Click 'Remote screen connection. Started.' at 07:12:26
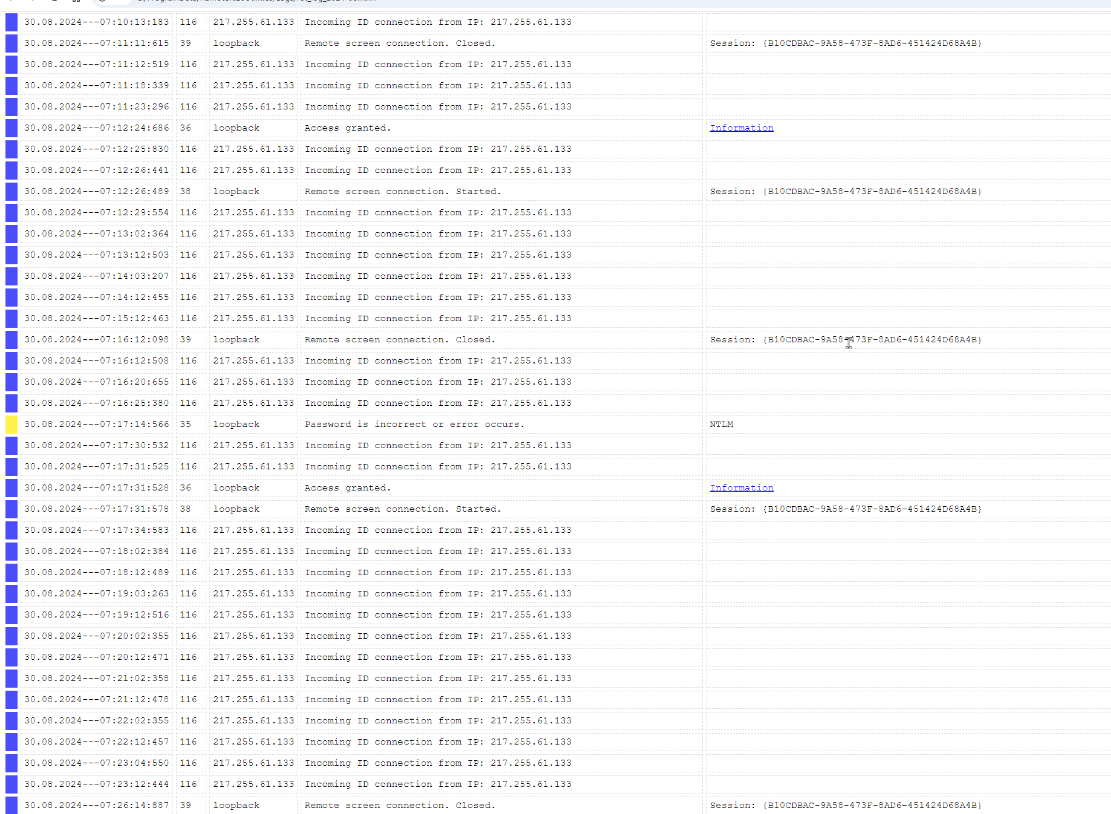This screenshot has height=814, width=1111. pos(402,191)
